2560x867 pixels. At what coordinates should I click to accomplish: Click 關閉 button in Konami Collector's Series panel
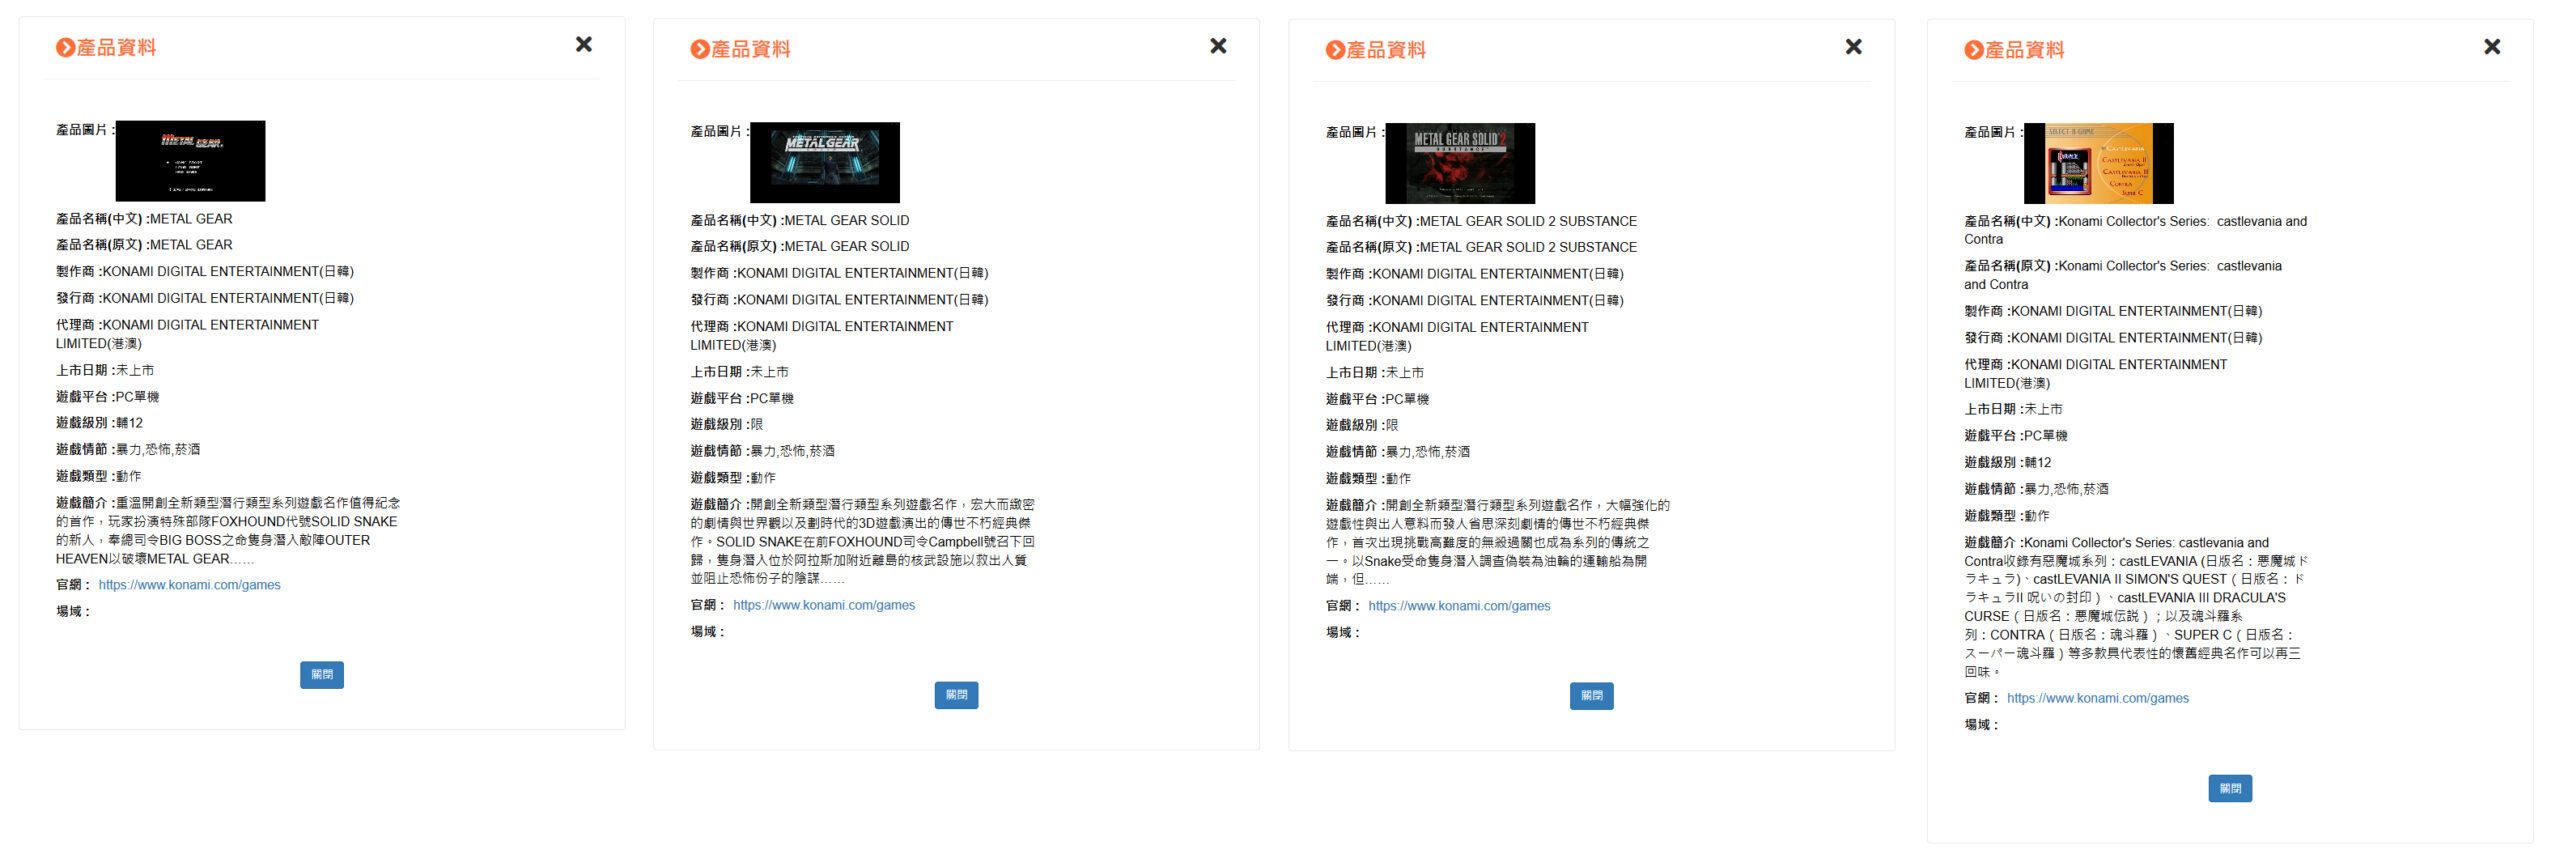(2230, 789)
